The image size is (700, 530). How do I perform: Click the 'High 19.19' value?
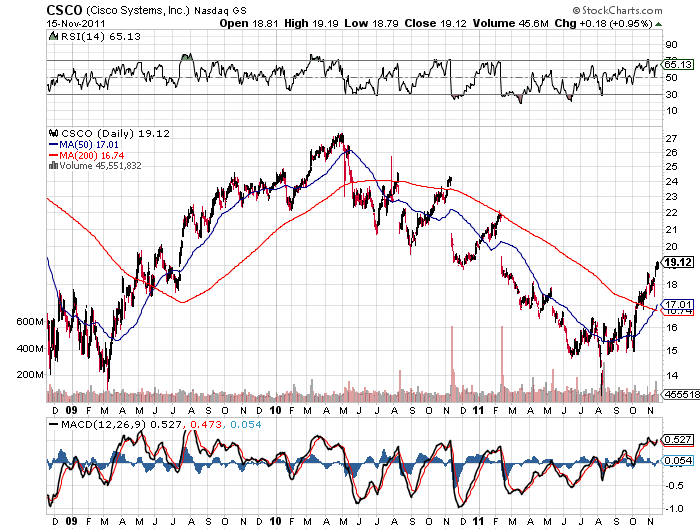point(311,23)
